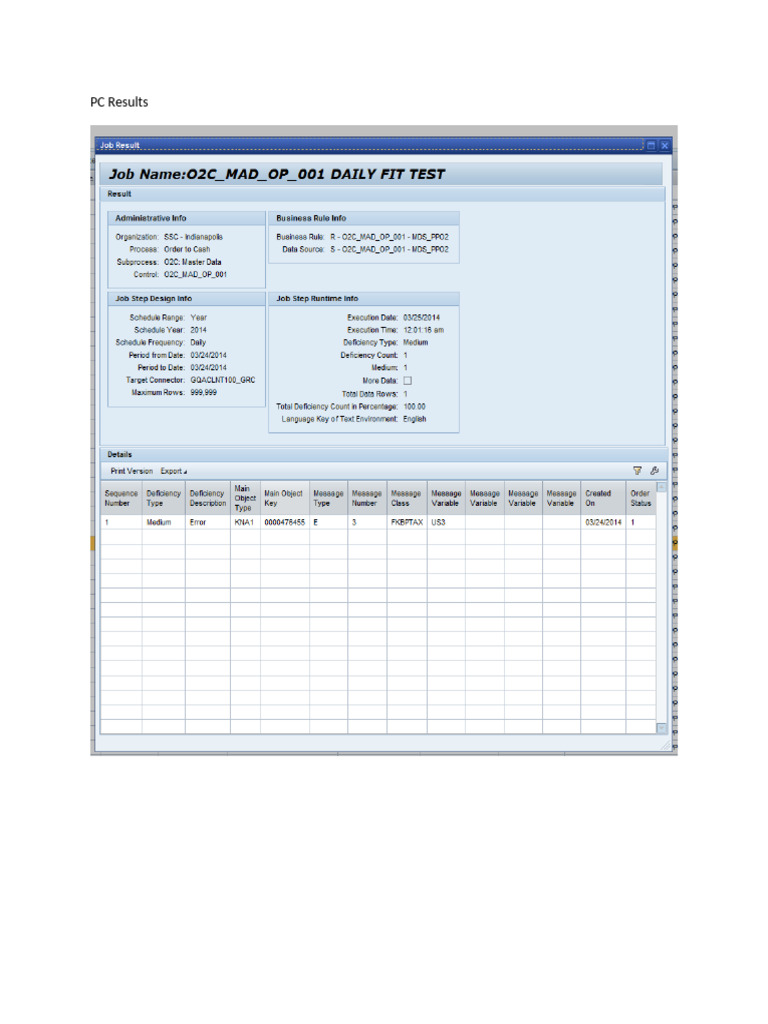Select the Deficiency Type column header
This screenshot has width=768, height=1024.
click(163, 498)
